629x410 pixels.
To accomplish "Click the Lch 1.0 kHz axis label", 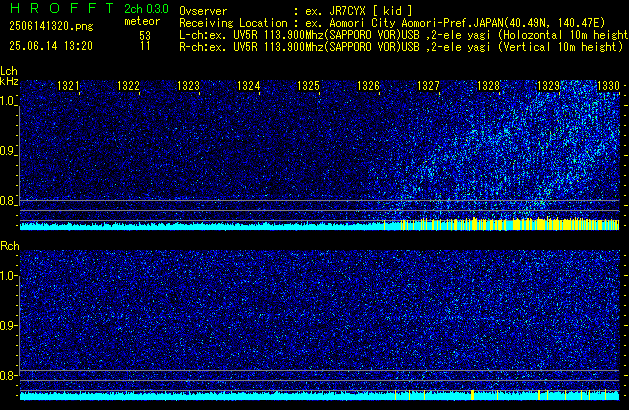I will coord(8,101).
